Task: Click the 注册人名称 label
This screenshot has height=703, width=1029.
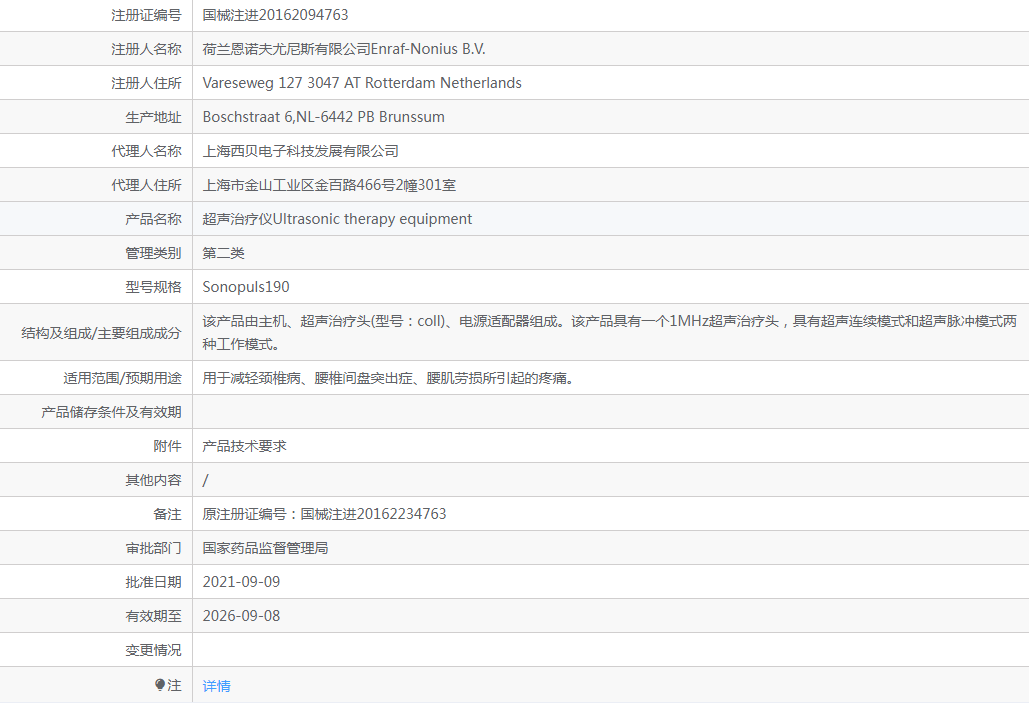Action: point(146,49)
